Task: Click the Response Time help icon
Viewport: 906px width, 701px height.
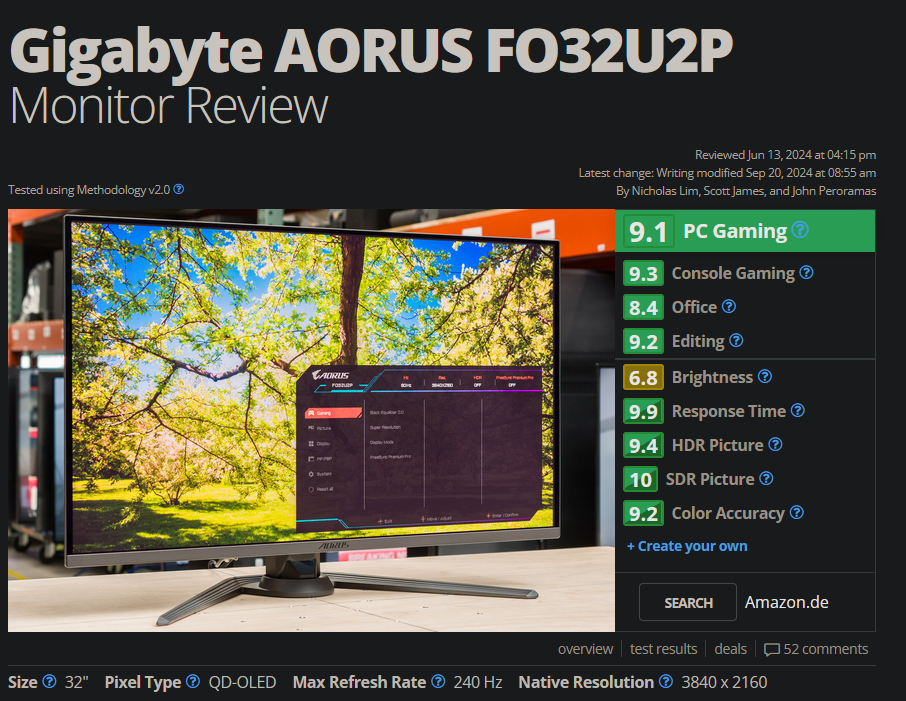Action: (798, 410)
